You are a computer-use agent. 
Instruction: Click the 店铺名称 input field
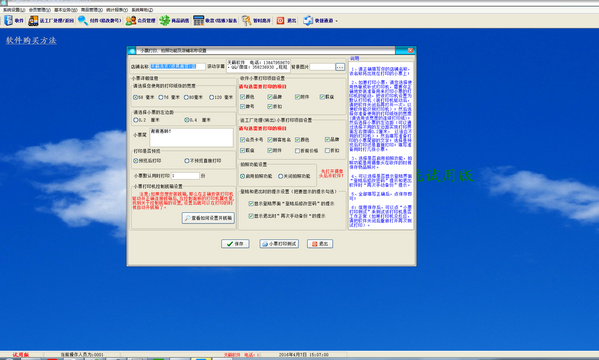178,66
